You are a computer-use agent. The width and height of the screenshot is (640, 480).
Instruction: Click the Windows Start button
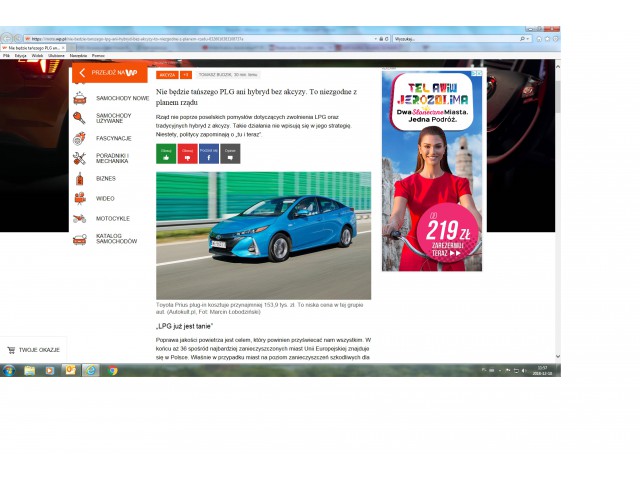(8, 370)
